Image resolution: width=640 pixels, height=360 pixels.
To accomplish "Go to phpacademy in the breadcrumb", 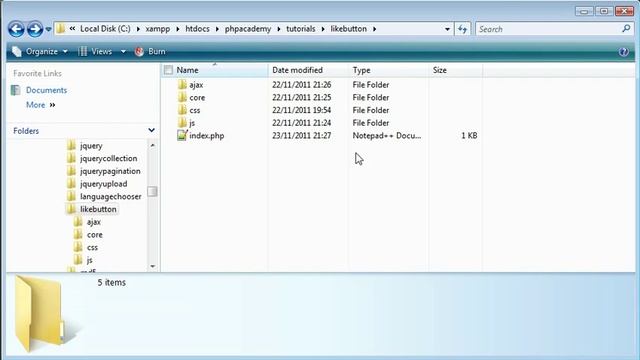I will pyautogui.click(x=248, y=29).
